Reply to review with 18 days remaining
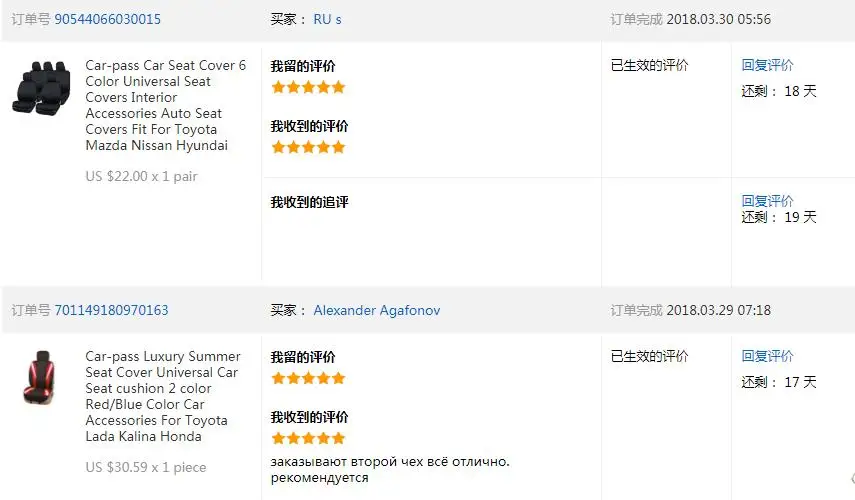Viewport: 855px width, 500px height. click(767, 65)
